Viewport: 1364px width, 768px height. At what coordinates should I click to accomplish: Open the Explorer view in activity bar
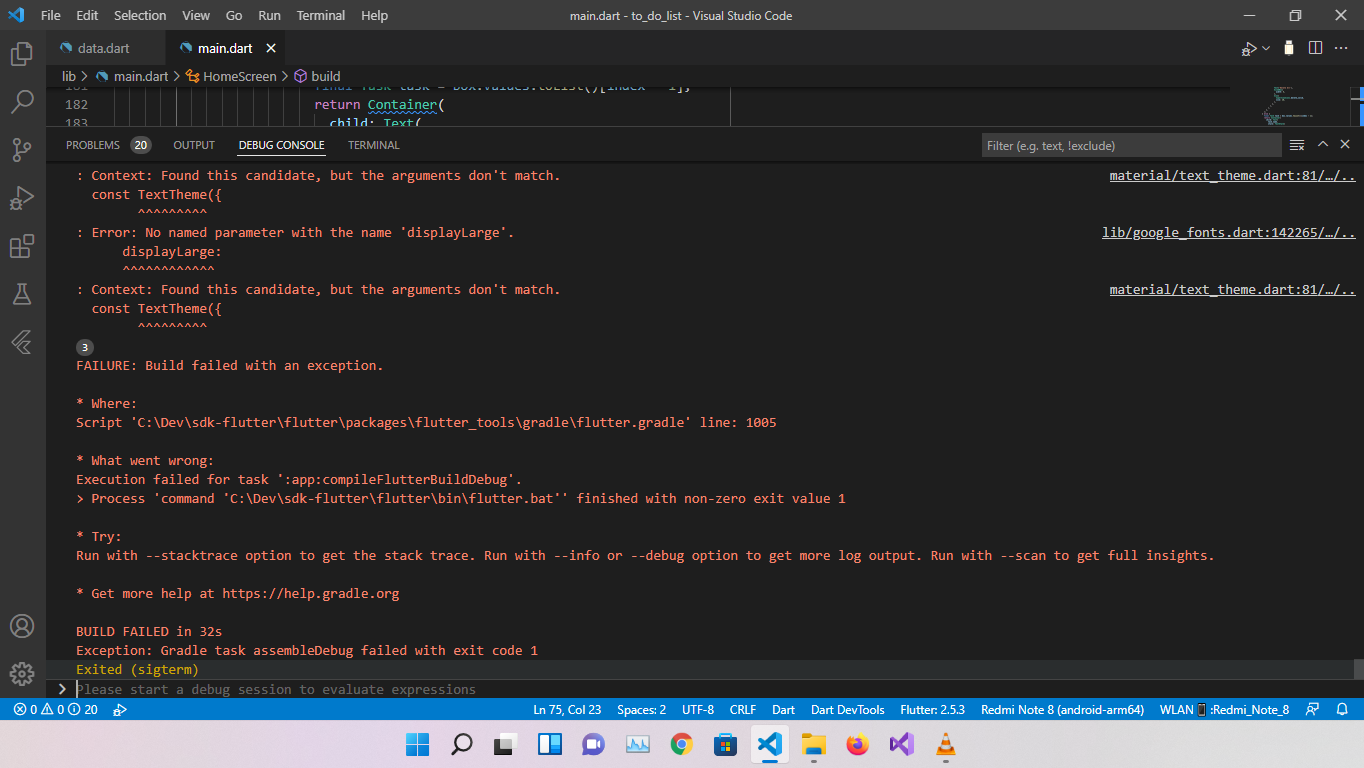tap(22, 54)
